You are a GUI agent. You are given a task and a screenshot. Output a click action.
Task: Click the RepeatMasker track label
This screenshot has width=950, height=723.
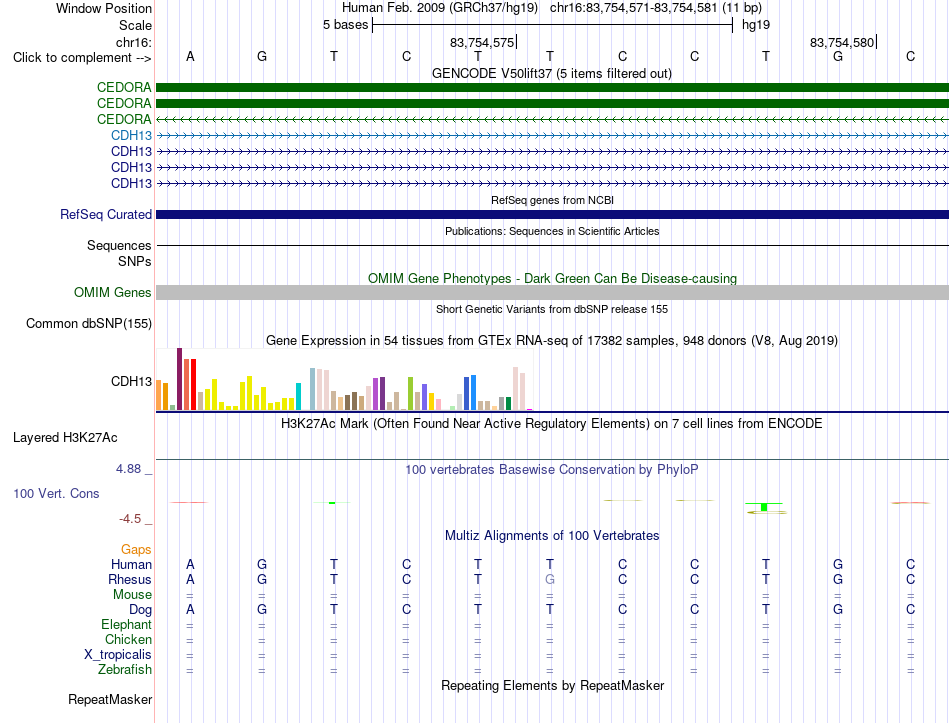[110, 700]
